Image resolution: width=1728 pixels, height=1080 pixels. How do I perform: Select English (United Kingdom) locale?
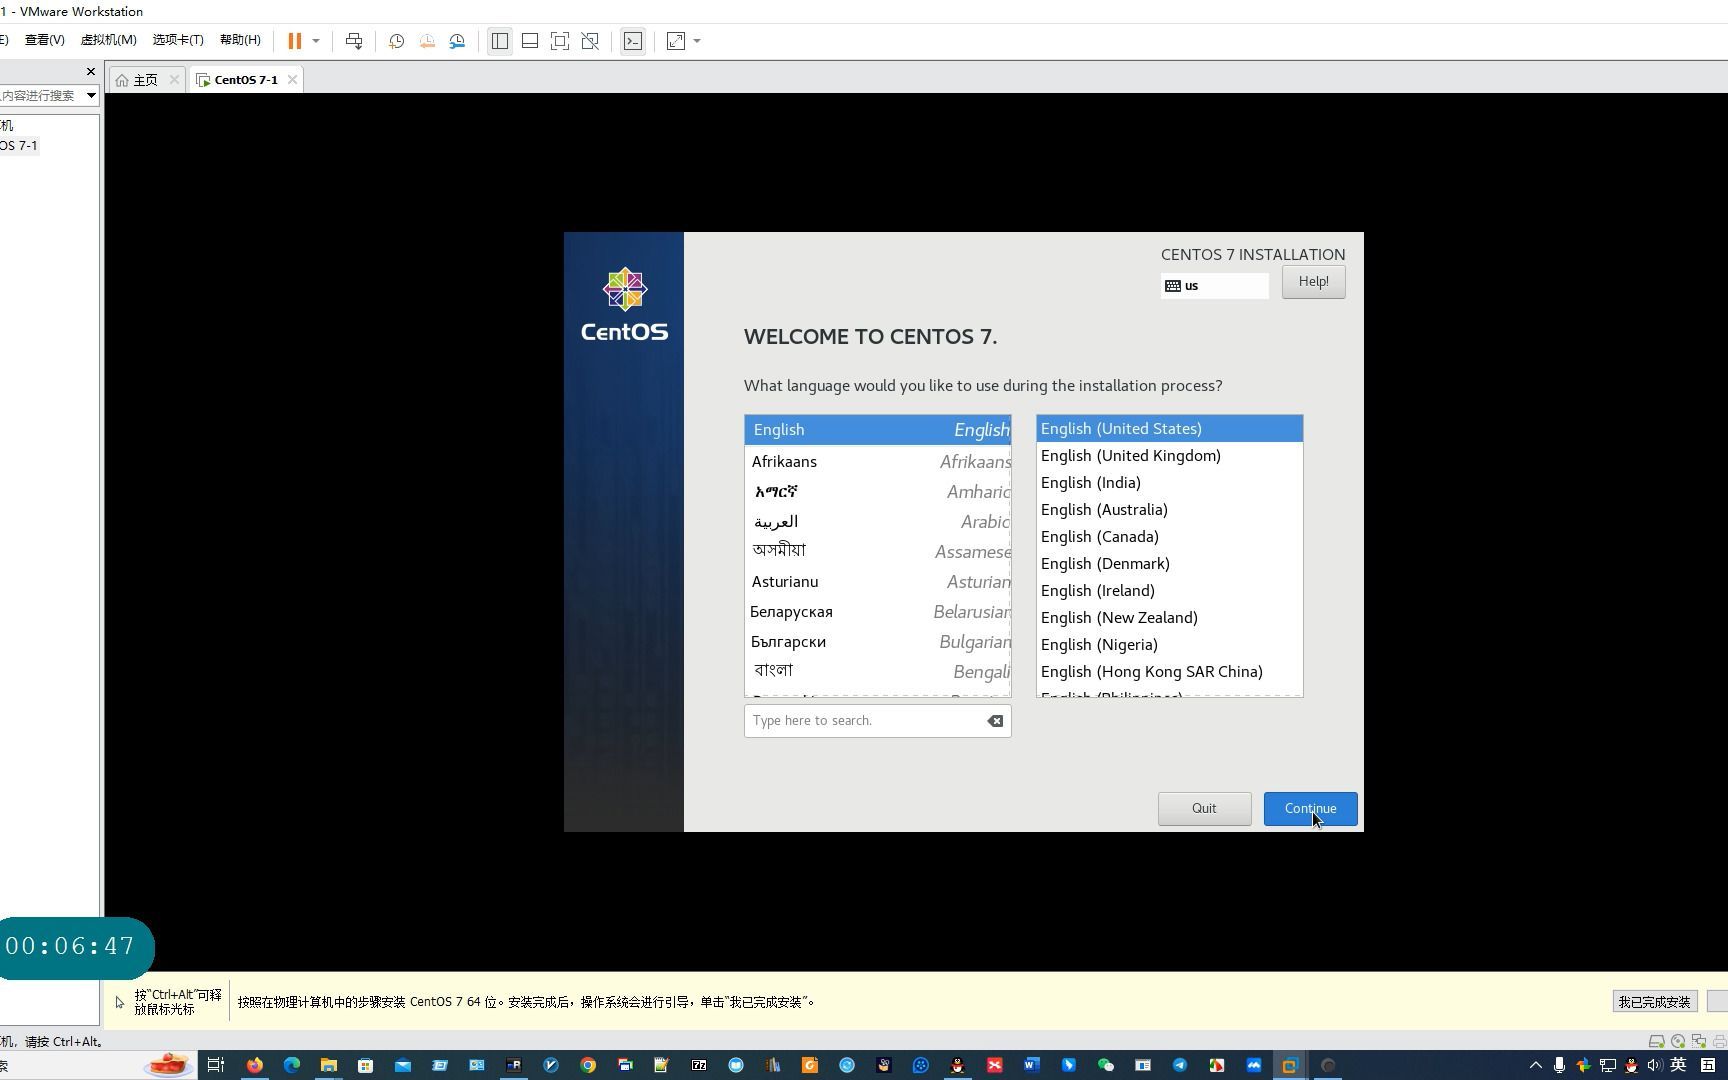[x=1169, y=456]
